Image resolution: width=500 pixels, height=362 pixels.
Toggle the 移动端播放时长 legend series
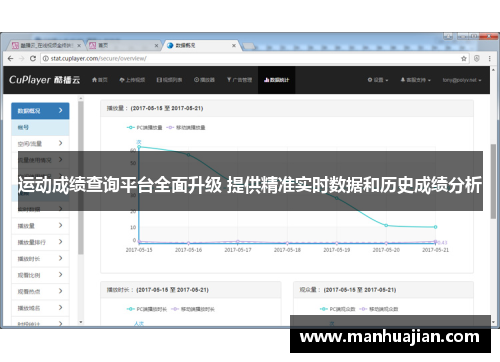tap(193, 309)
